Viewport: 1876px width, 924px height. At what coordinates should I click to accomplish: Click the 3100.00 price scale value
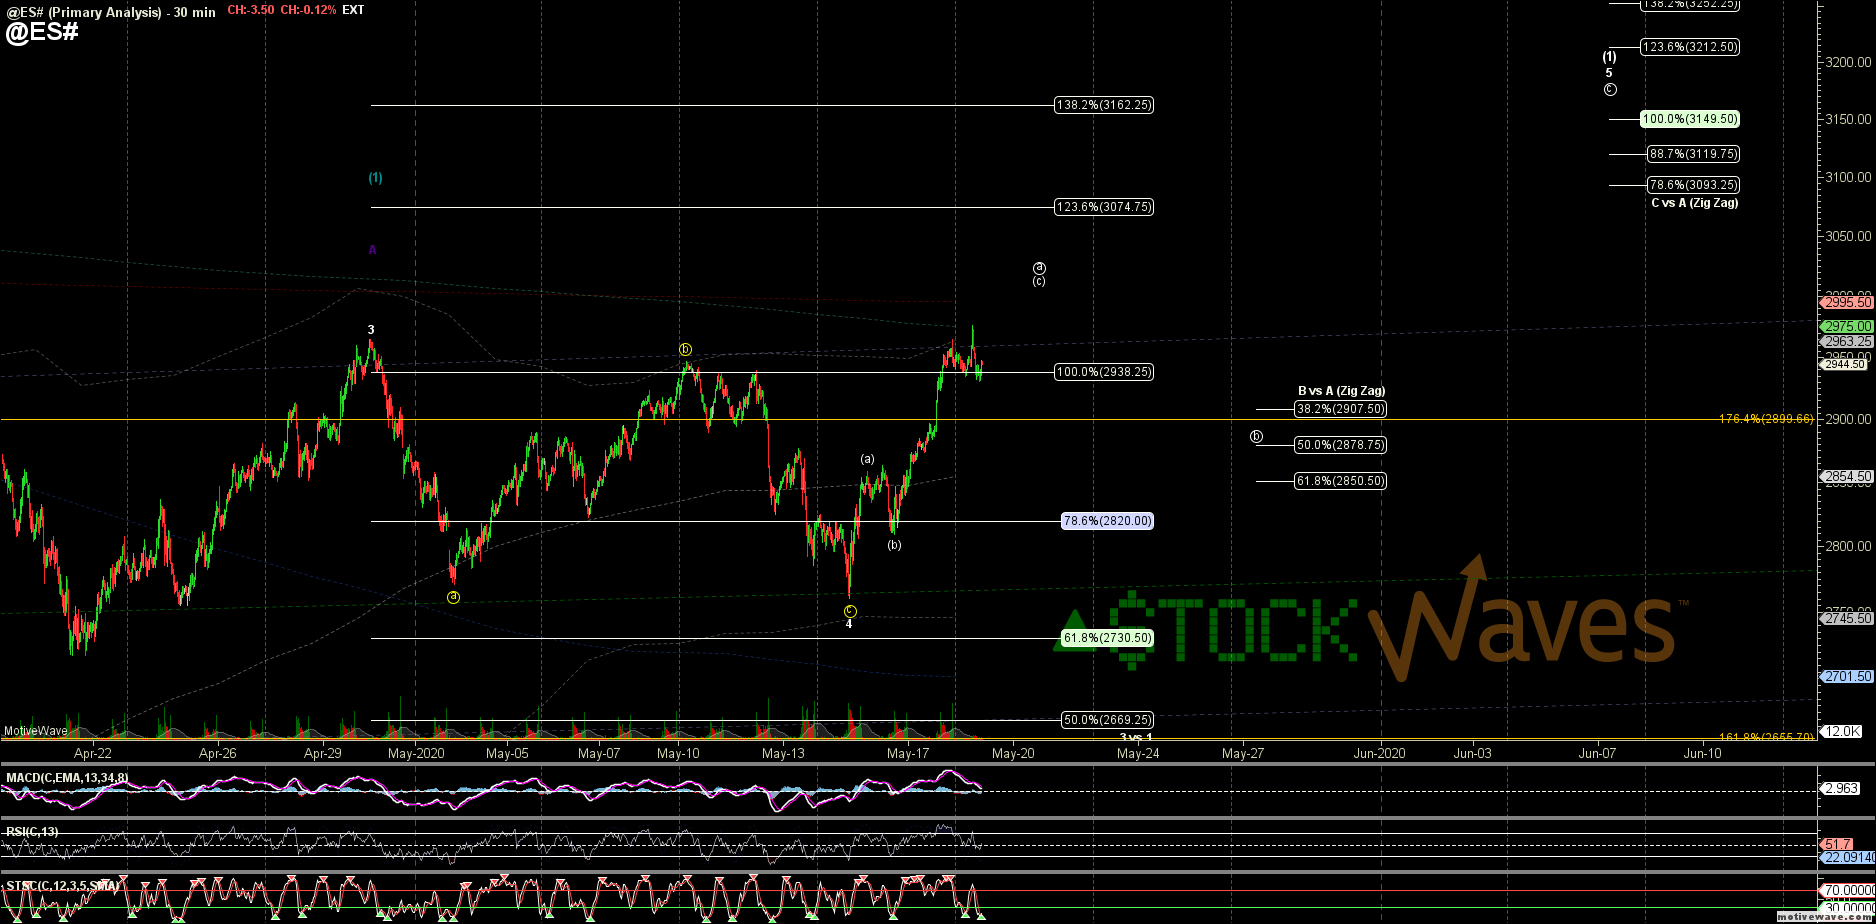click(x=1847, y=178)
